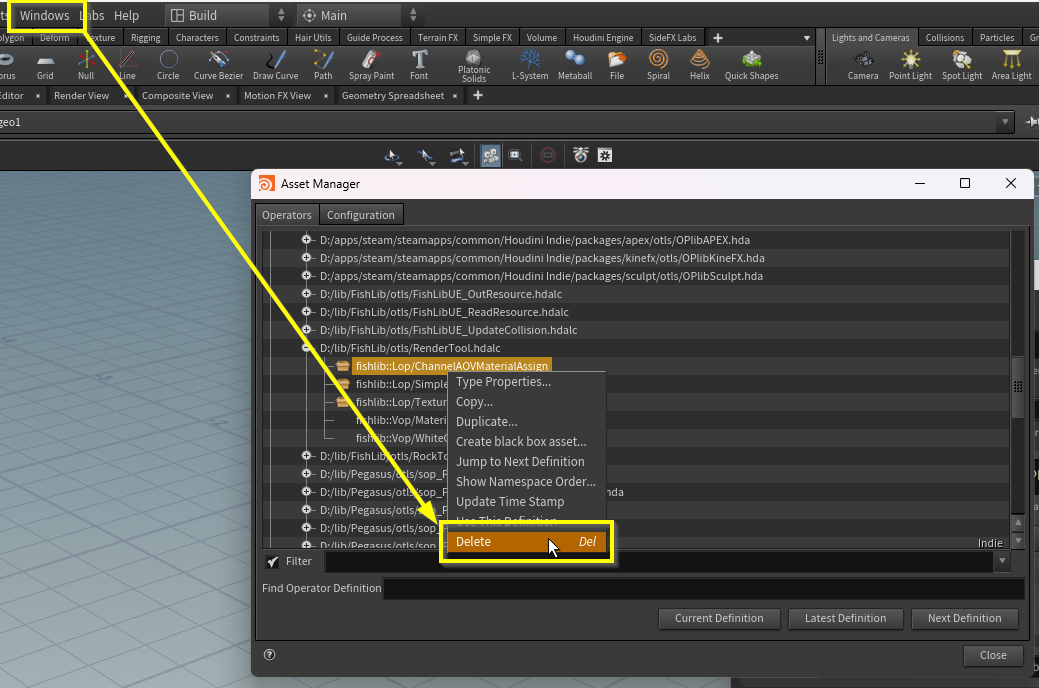
Task: Create a Font object
Action: (419, 65)
